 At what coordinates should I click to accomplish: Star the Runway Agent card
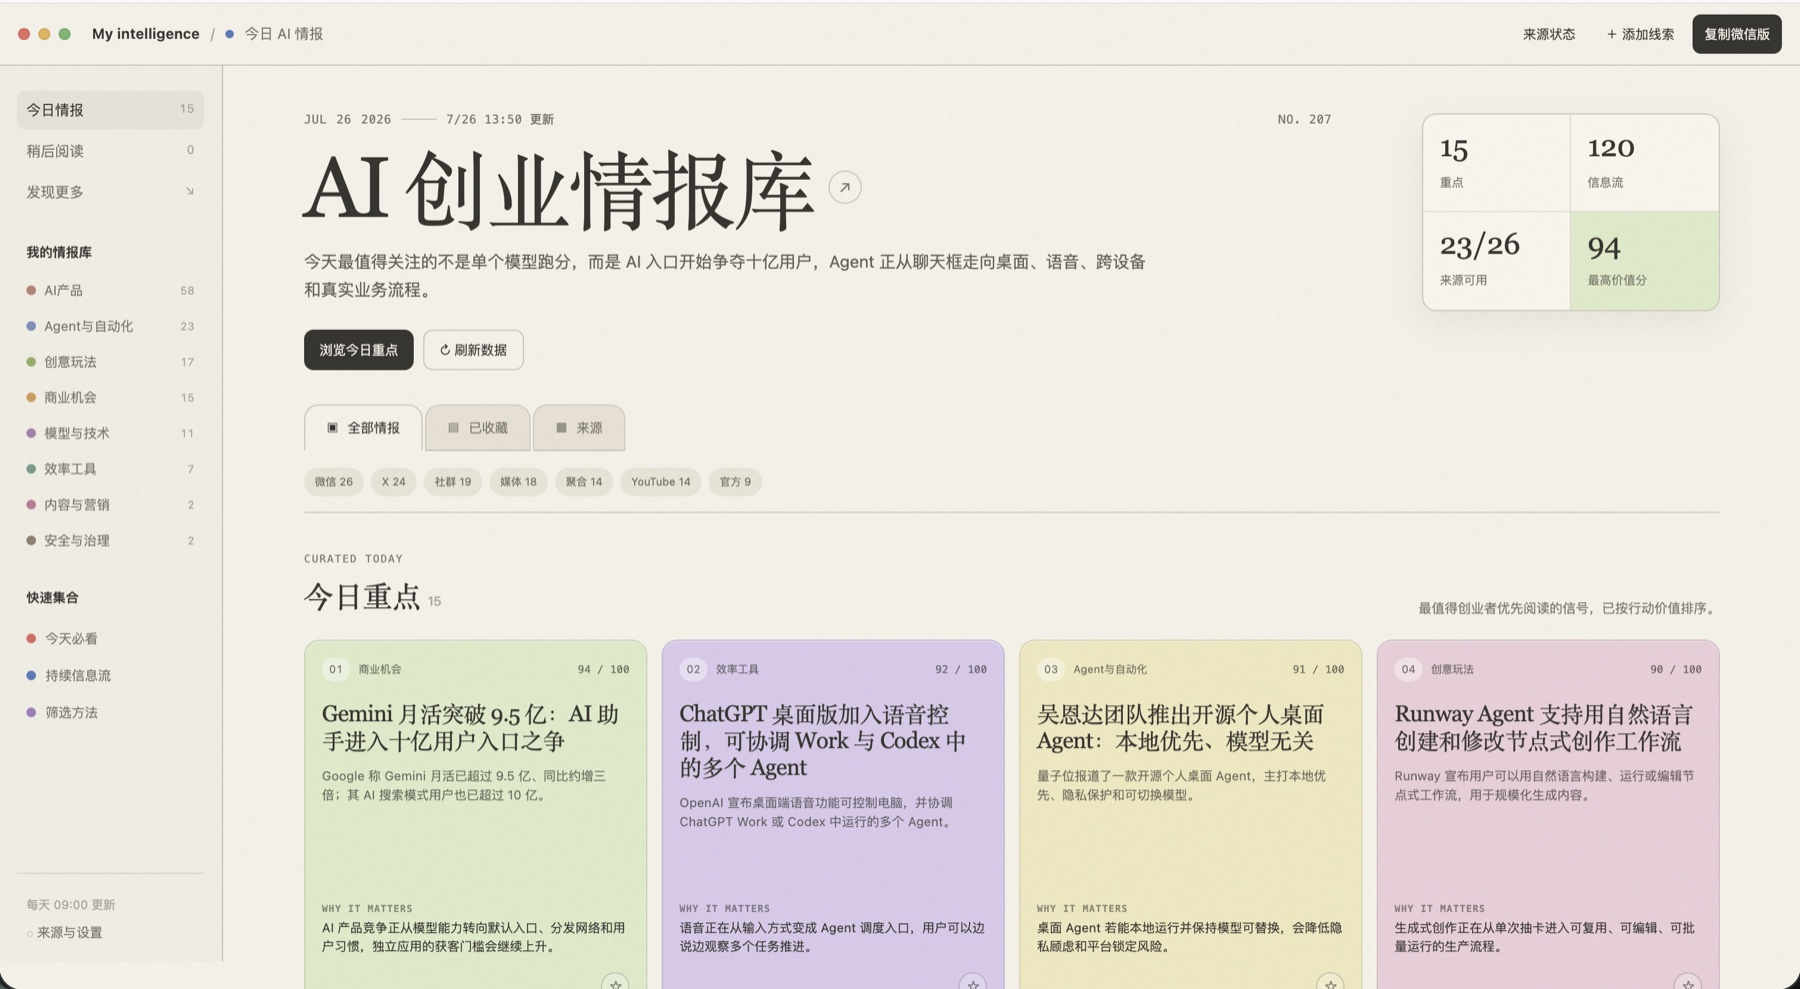click(1688, 983)
